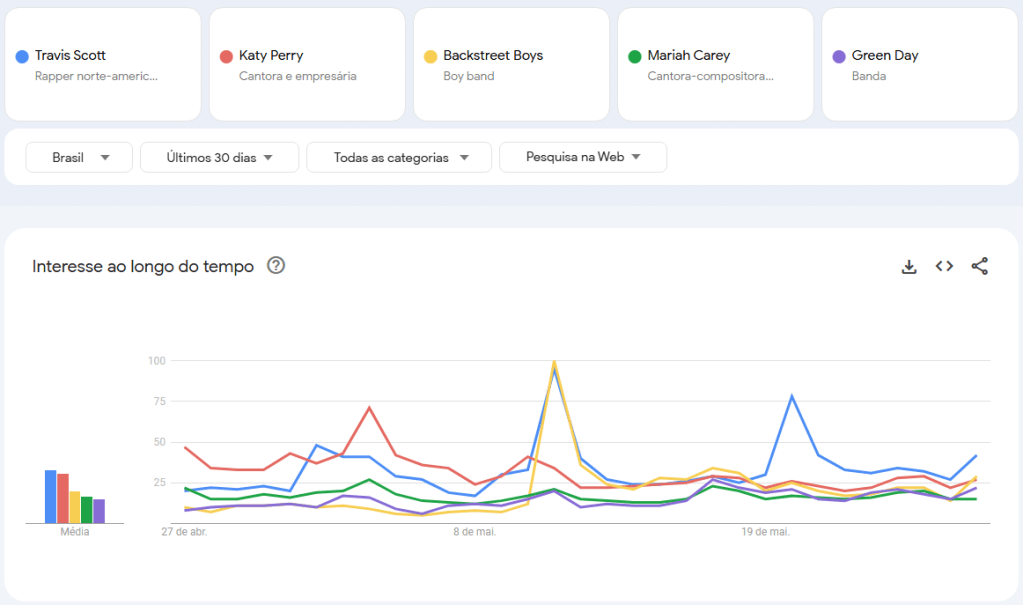
Task: Select the Katy Perry term card
Action: (x=307, y=65)
